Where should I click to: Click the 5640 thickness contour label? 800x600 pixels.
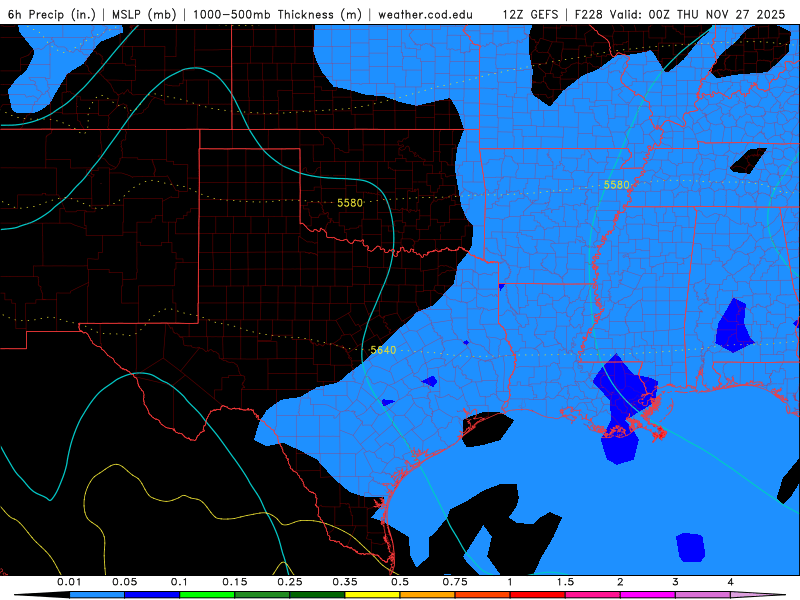pos(383,350)
